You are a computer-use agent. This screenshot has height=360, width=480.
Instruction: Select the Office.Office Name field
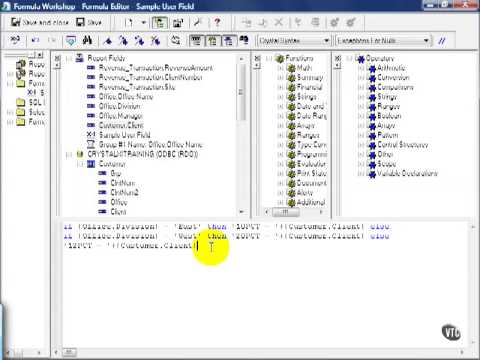(x=126, y=97)
